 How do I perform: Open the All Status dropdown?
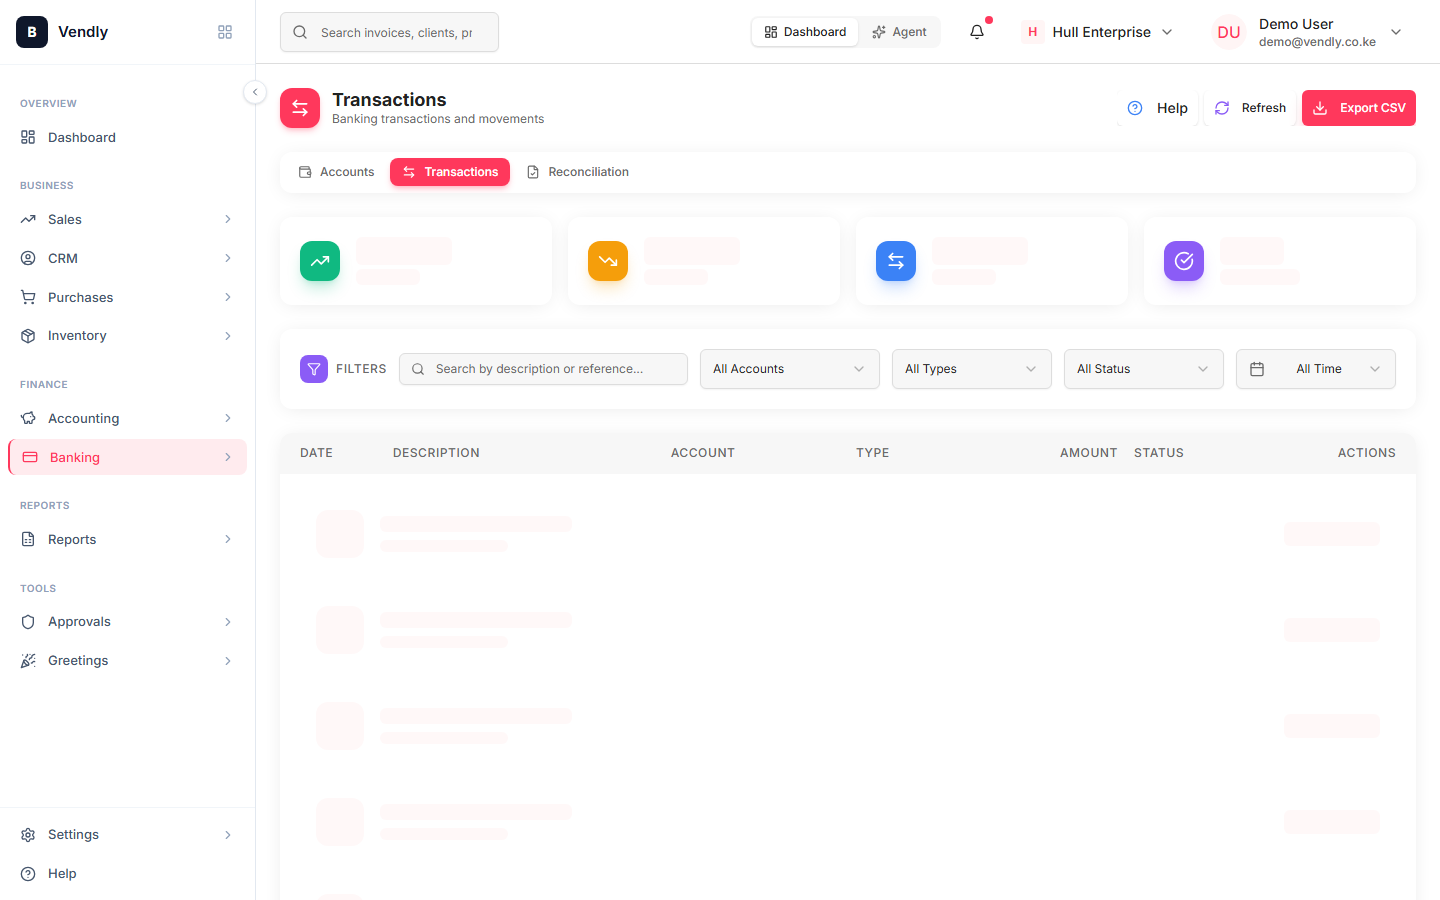click(x=1144, y=369)
